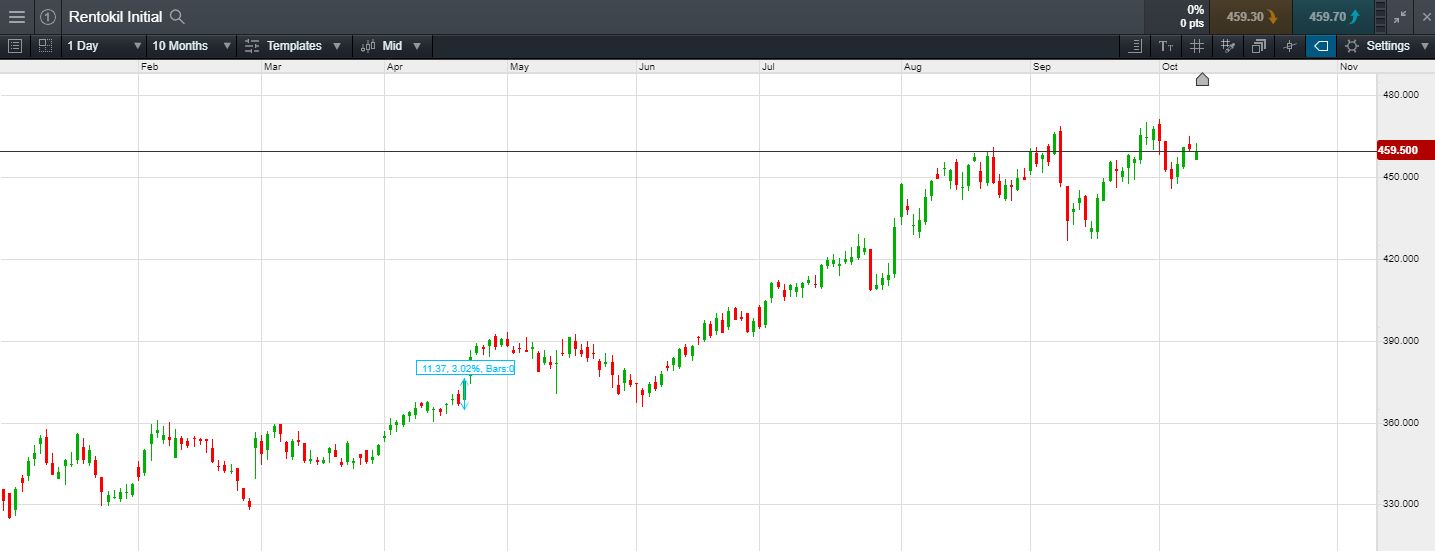Click the eyedropper grid tool icon

[1228, 46]
